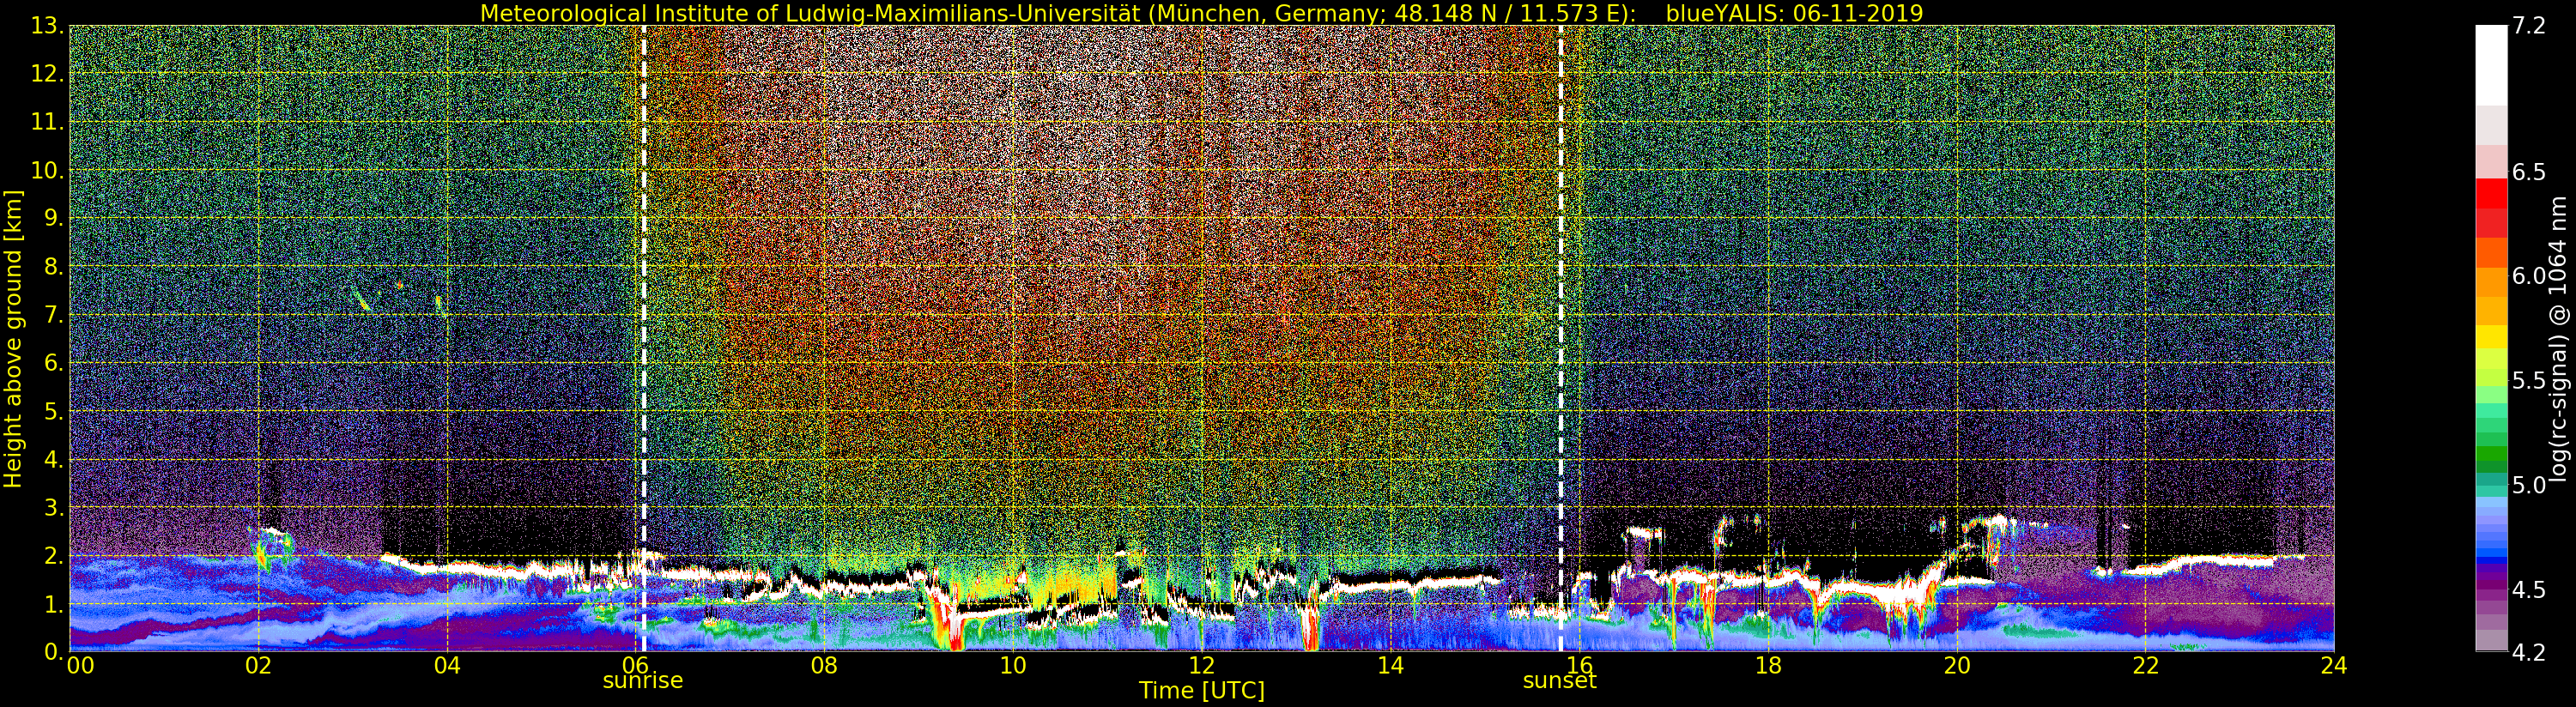
Task: Click the time axis tick label '14'
Action: pyautogui.click(x=1390, y=665)
